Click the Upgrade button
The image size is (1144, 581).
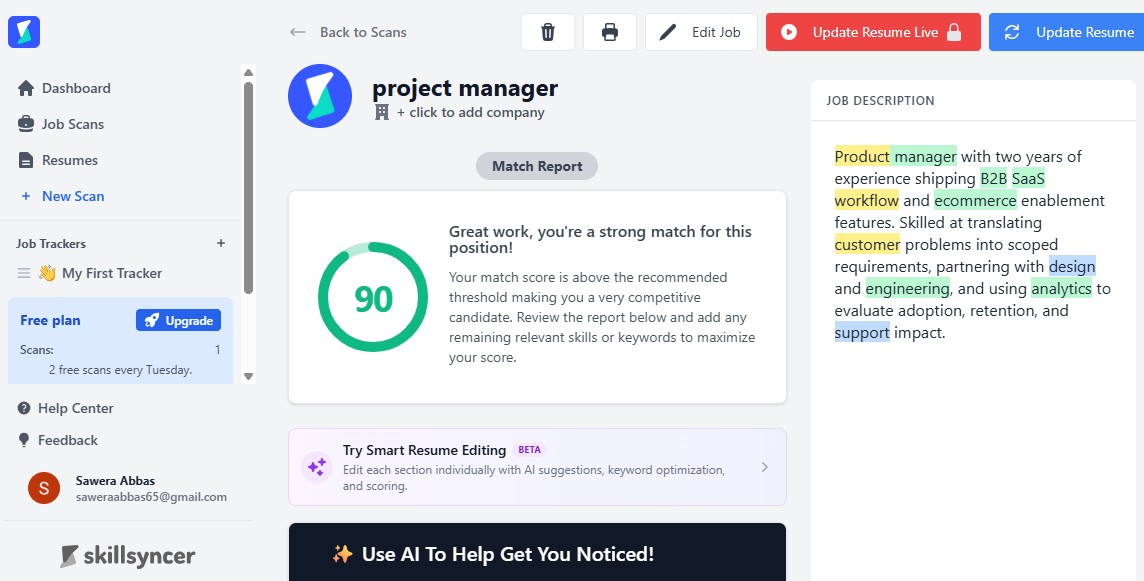tap(178, 320)
